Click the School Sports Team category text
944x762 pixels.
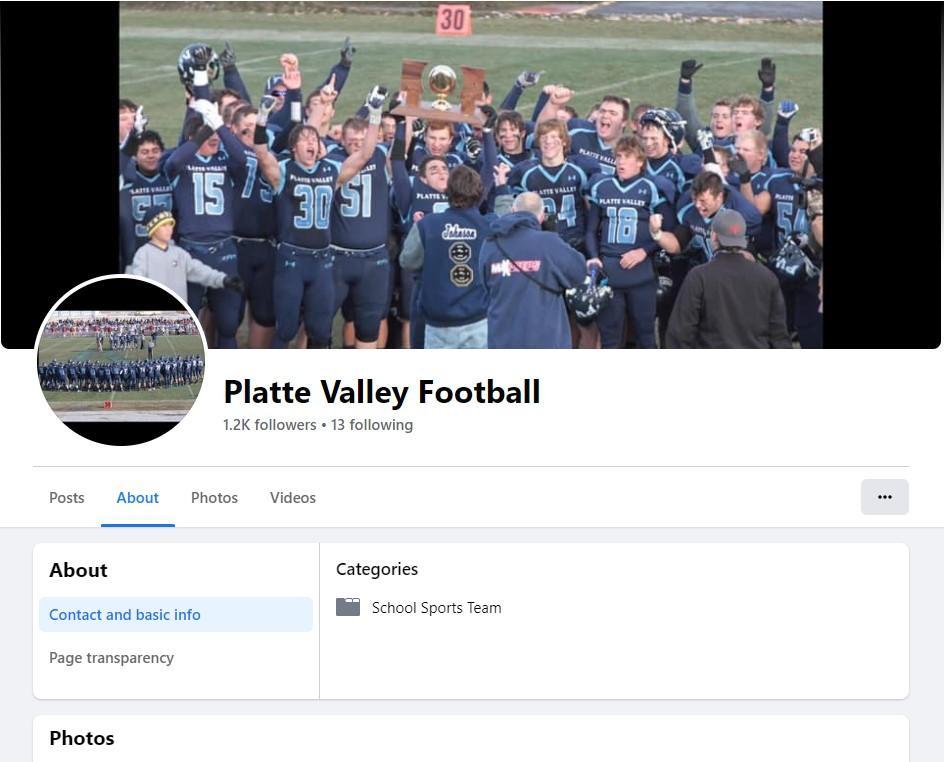coord(436,608)
